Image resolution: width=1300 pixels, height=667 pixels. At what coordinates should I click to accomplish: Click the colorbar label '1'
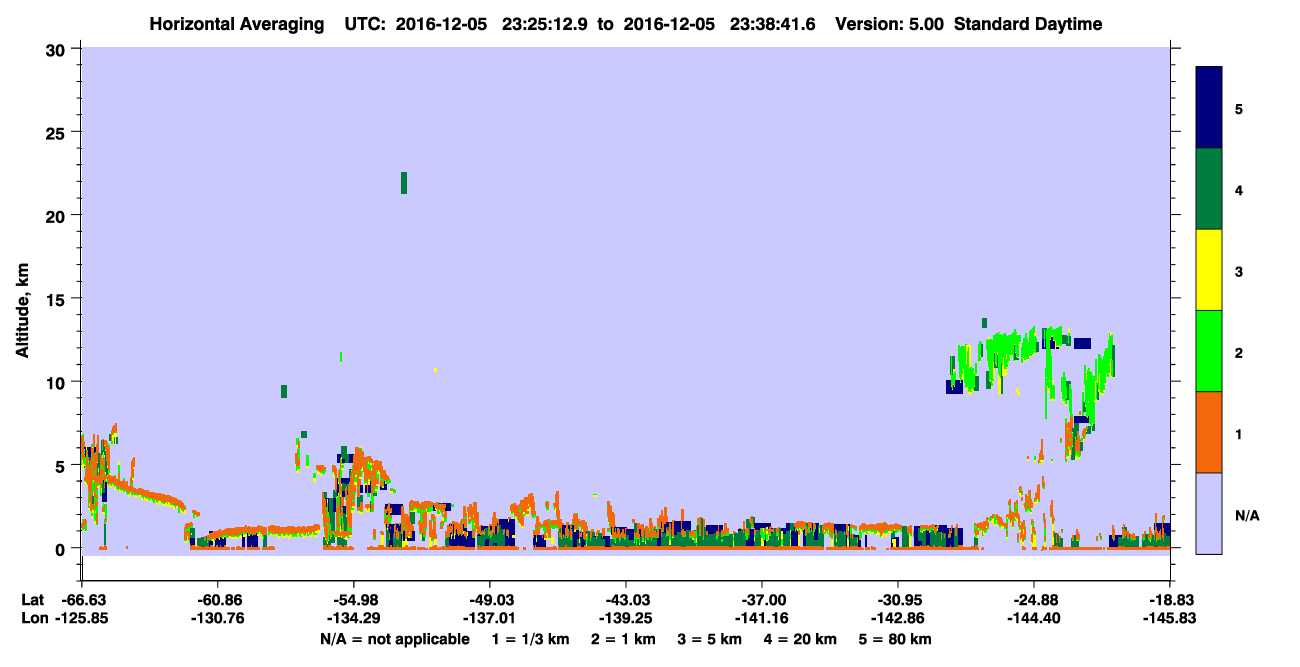point(1238,433)
